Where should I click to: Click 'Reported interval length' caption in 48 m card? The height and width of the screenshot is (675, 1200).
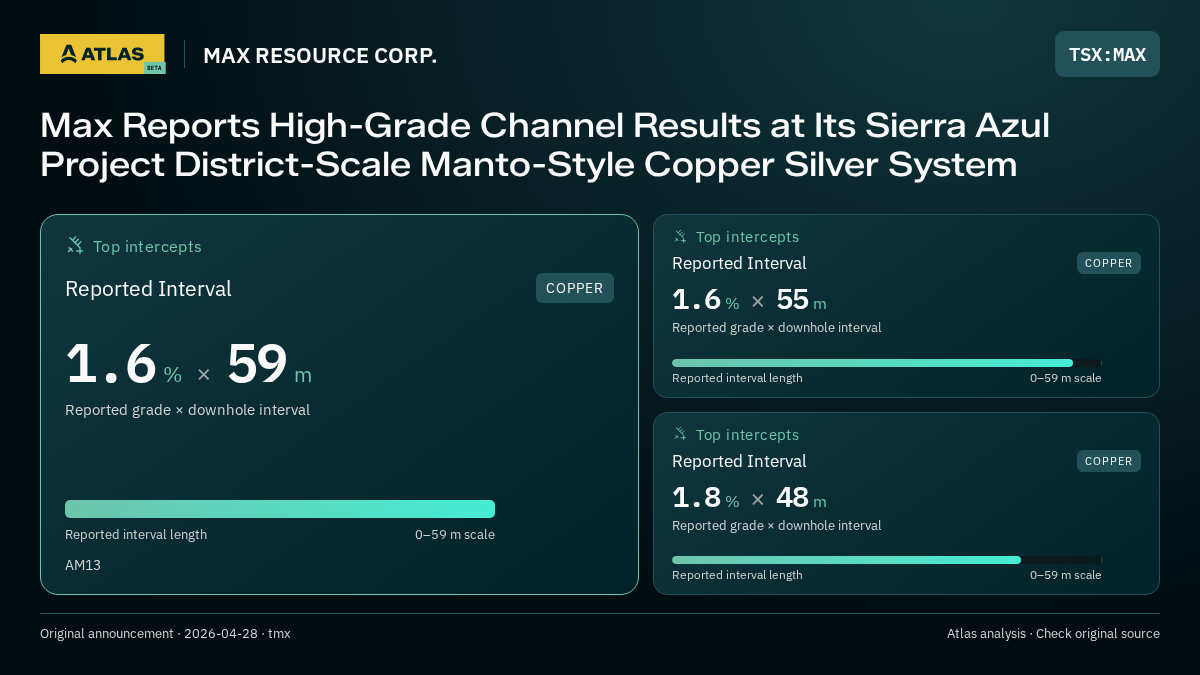[737, 575]
